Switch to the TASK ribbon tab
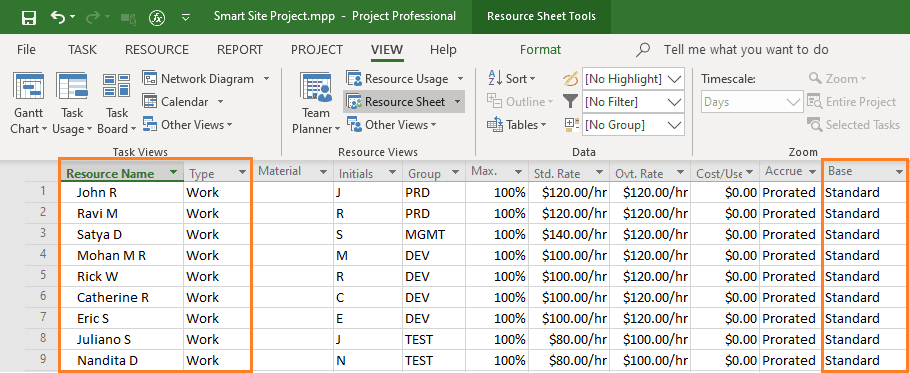This screenshot has height=373, width=910. (82, 50)
